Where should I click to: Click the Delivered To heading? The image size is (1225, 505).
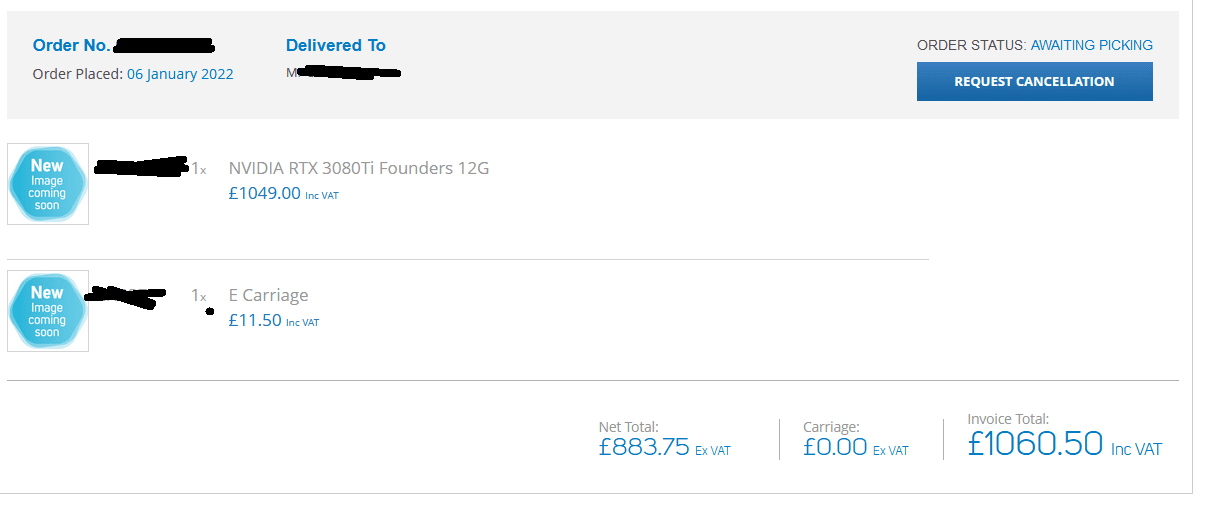coord(336,45)
